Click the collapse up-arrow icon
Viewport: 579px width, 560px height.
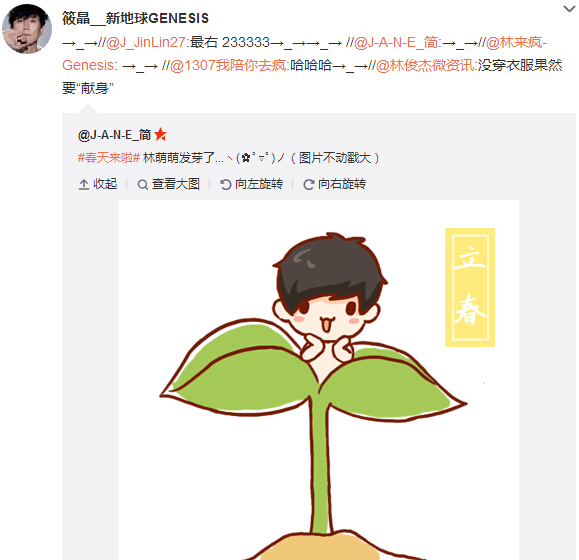(x=84, y=184)
